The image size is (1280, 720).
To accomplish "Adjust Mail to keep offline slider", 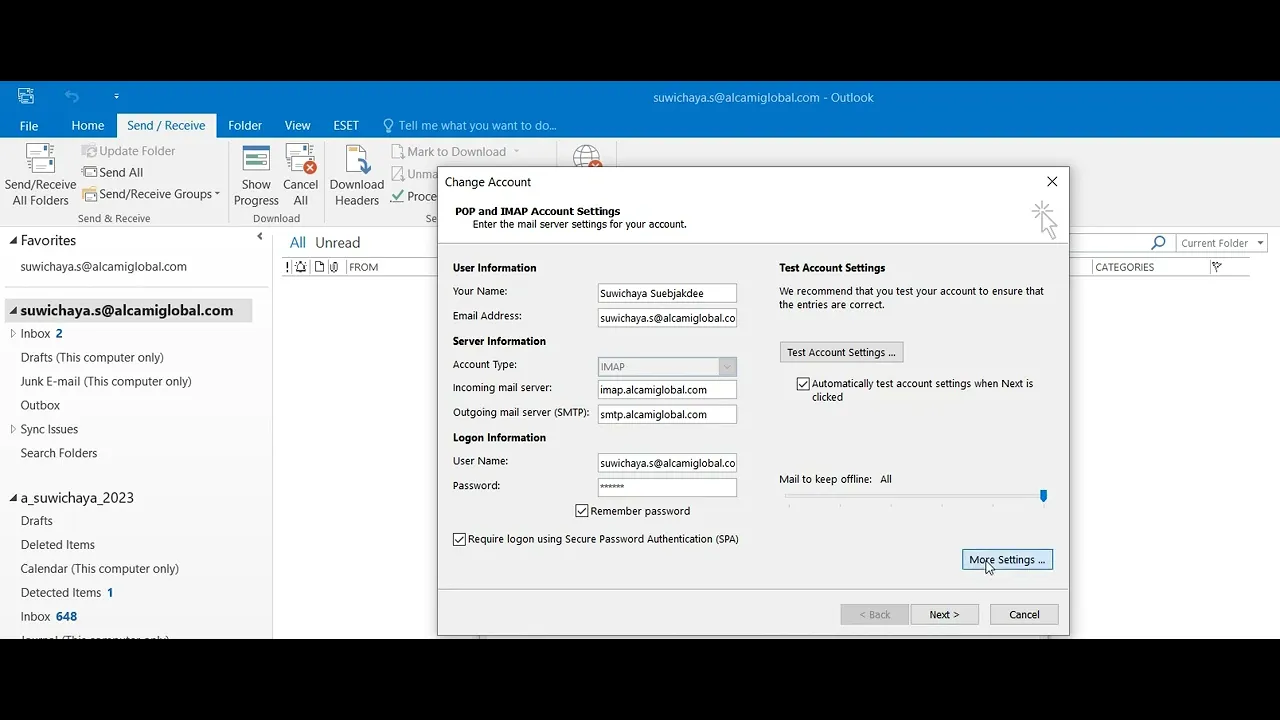I will point(1043,496).
